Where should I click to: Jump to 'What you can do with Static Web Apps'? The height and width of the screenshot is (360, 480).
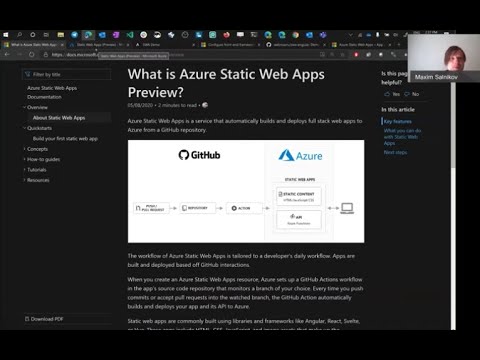[x=402, y=137]
